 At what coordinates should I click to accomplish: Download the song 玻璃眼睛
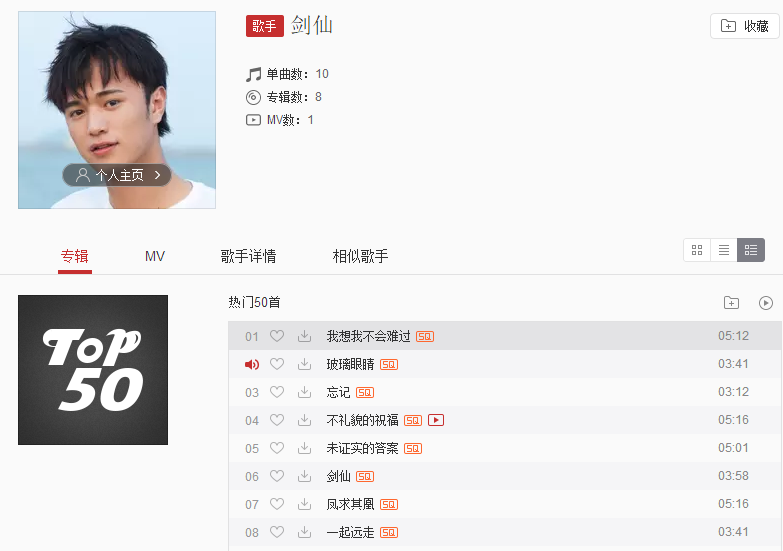(304, 364)
